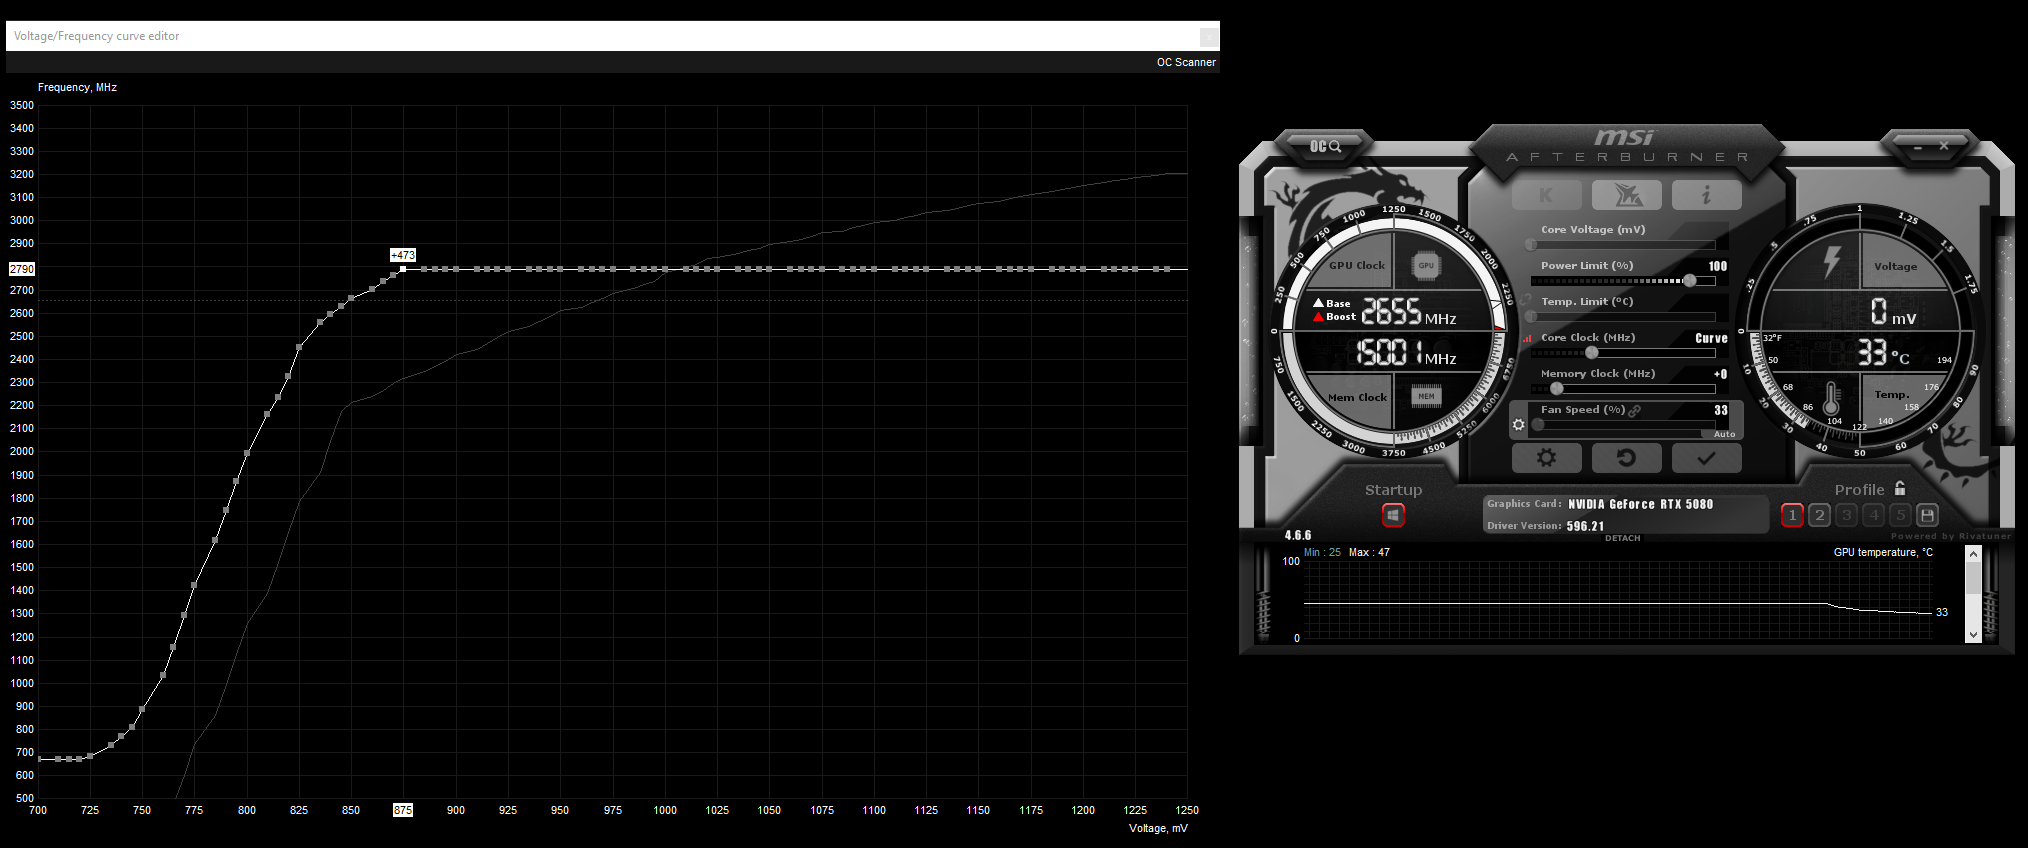Click the Fan Speed value 33
This screenshot has height=848, width=2028.
1721,410
